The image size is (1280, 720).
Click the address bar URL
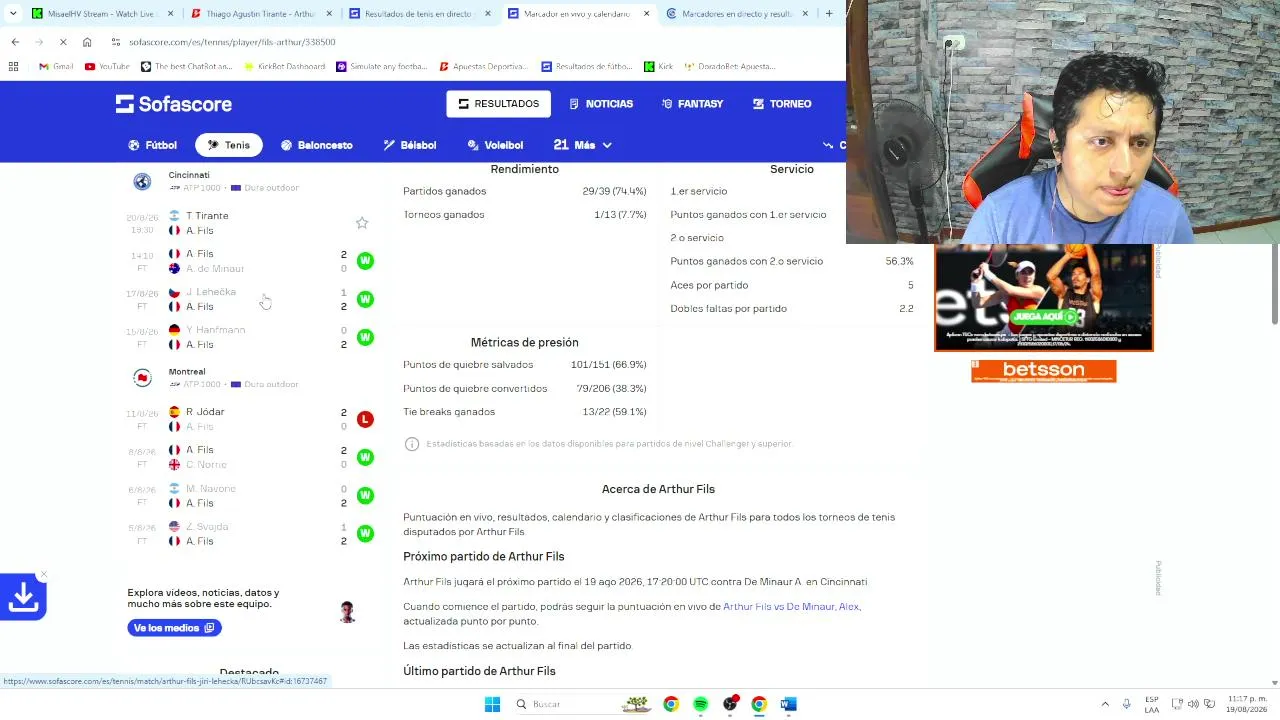(x=232, y=42)
